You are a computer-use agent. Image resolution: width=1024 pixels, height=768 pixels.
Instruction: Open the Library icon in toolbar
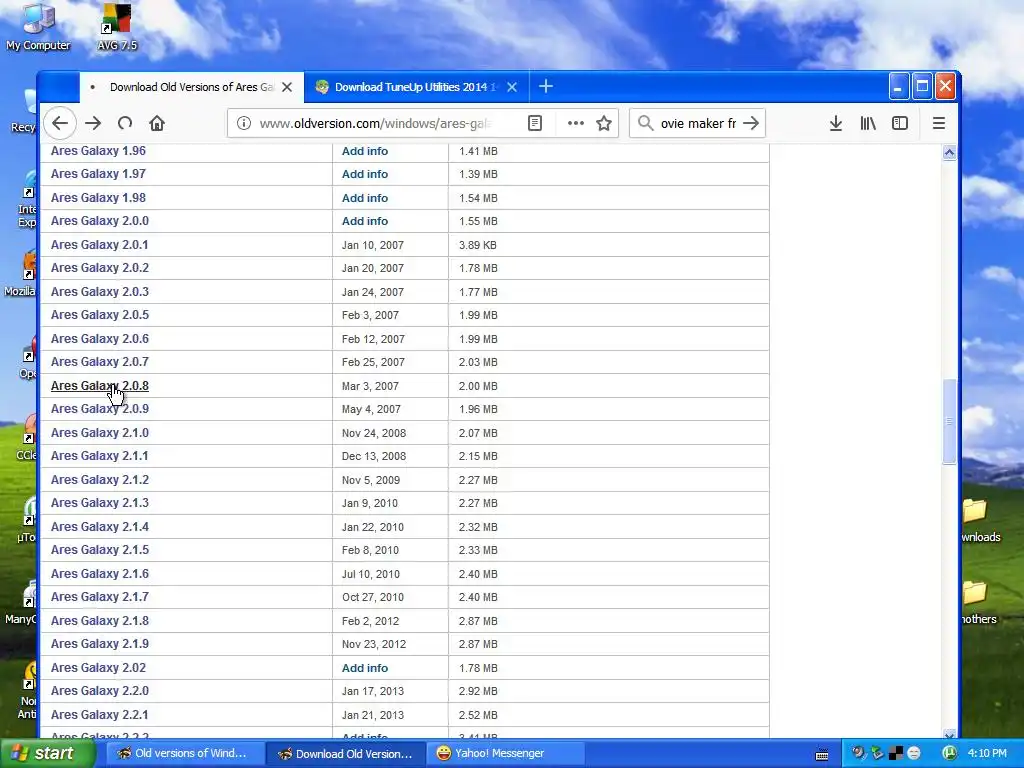868,123
